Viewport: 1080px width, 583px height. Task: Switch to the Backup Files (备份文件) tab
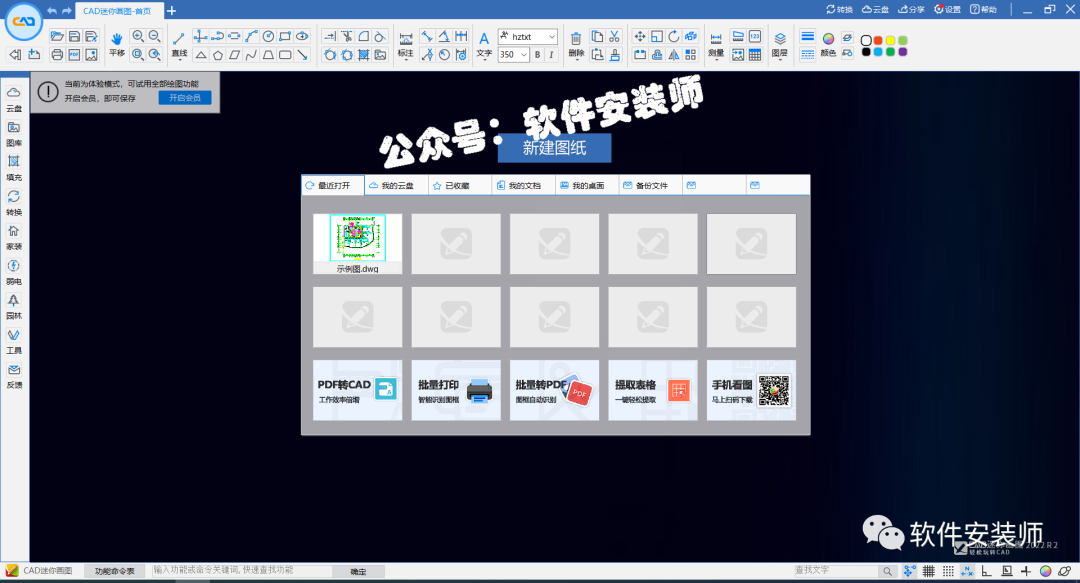(651, 185)
